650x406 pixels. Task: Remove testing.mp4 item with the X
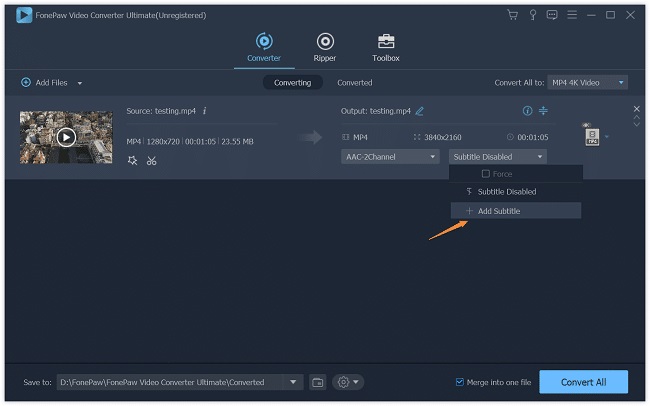[x=637, y=109]
